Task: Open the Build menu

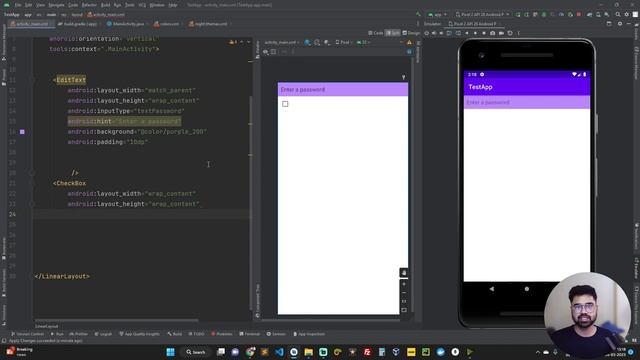Action: 105,5
